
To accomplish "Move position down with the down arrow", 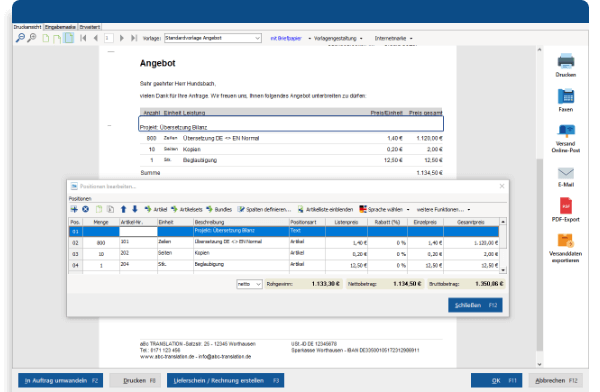I will pyautogui.click(x=135, y=209).
